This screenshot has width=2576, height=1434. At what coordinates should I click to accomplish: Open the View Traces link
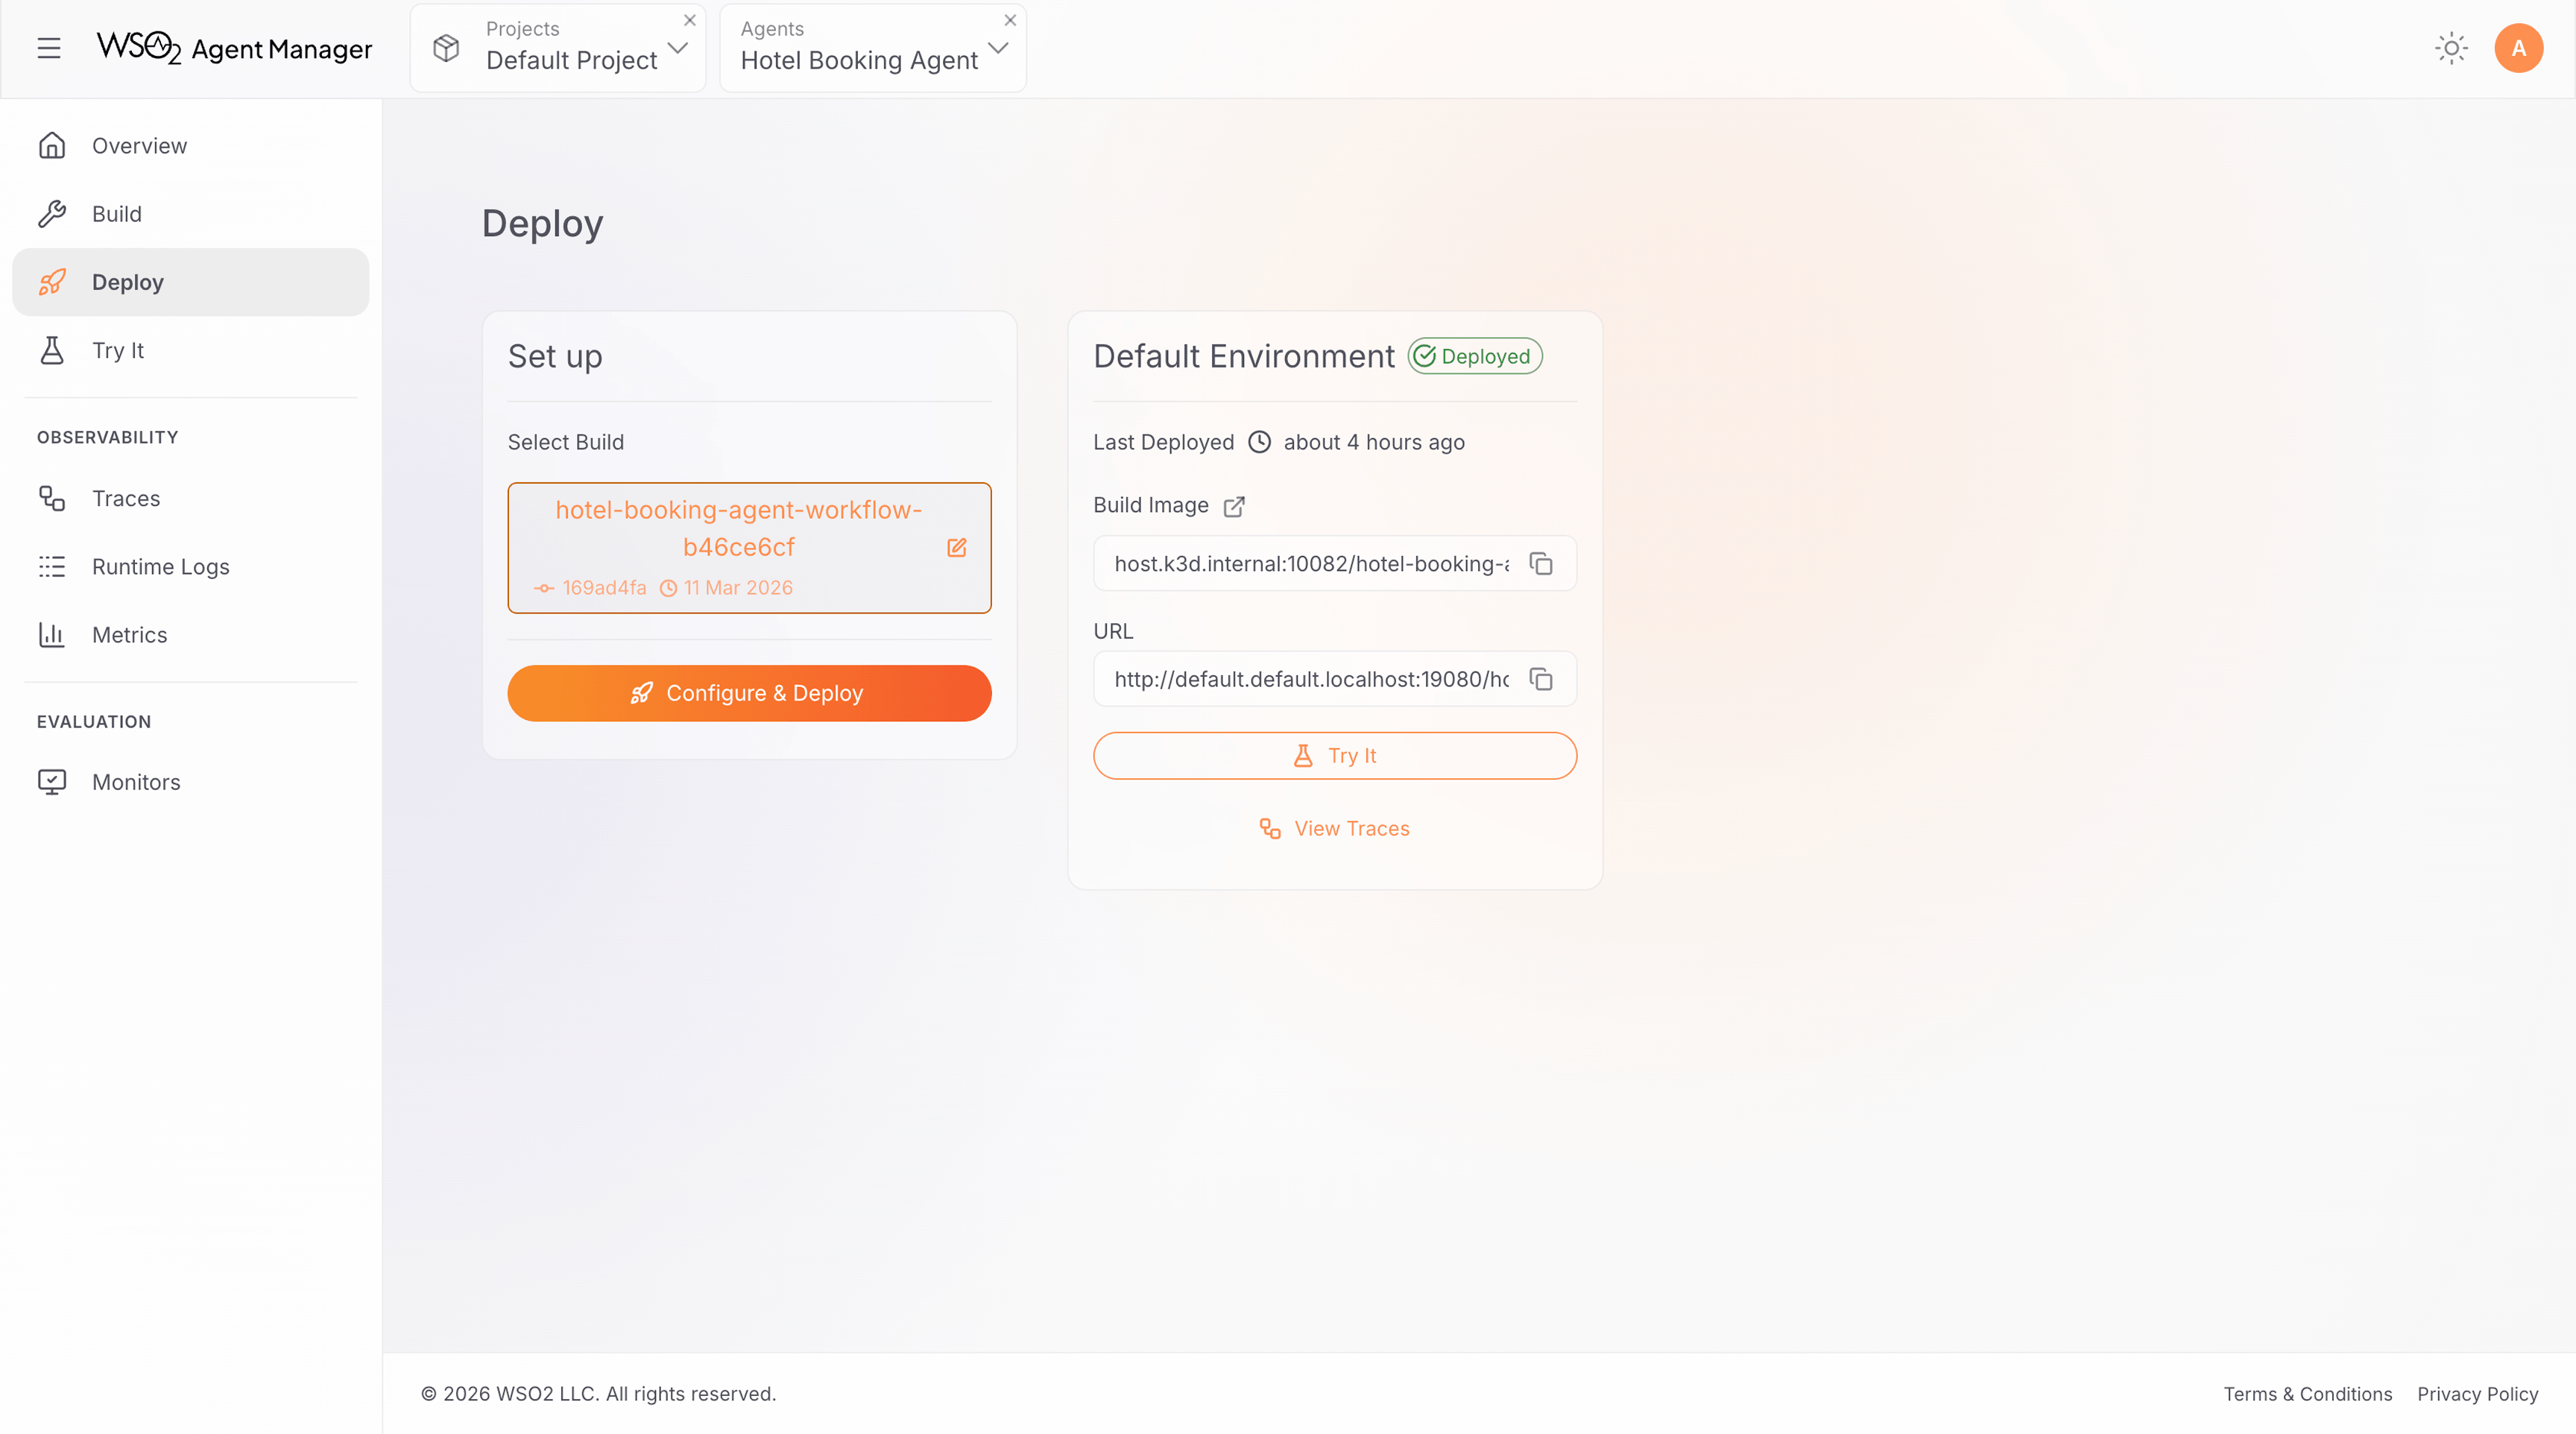[1334, 828]
